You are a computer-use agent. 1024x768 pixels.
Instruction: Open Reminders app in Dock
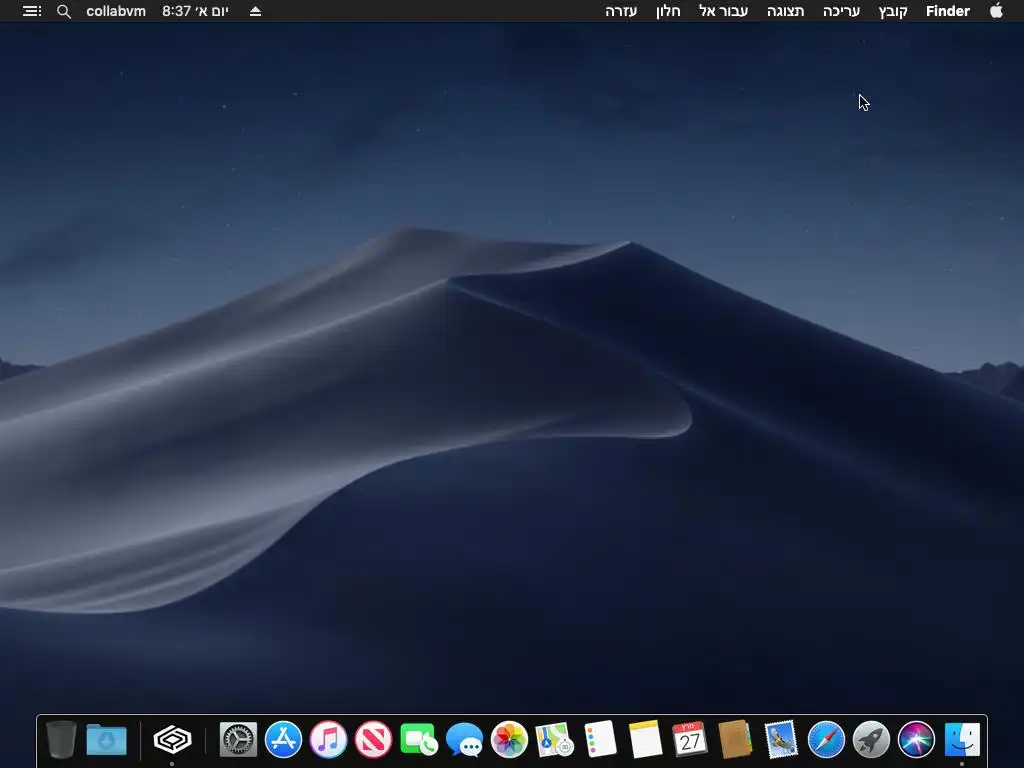coord(600,739)
